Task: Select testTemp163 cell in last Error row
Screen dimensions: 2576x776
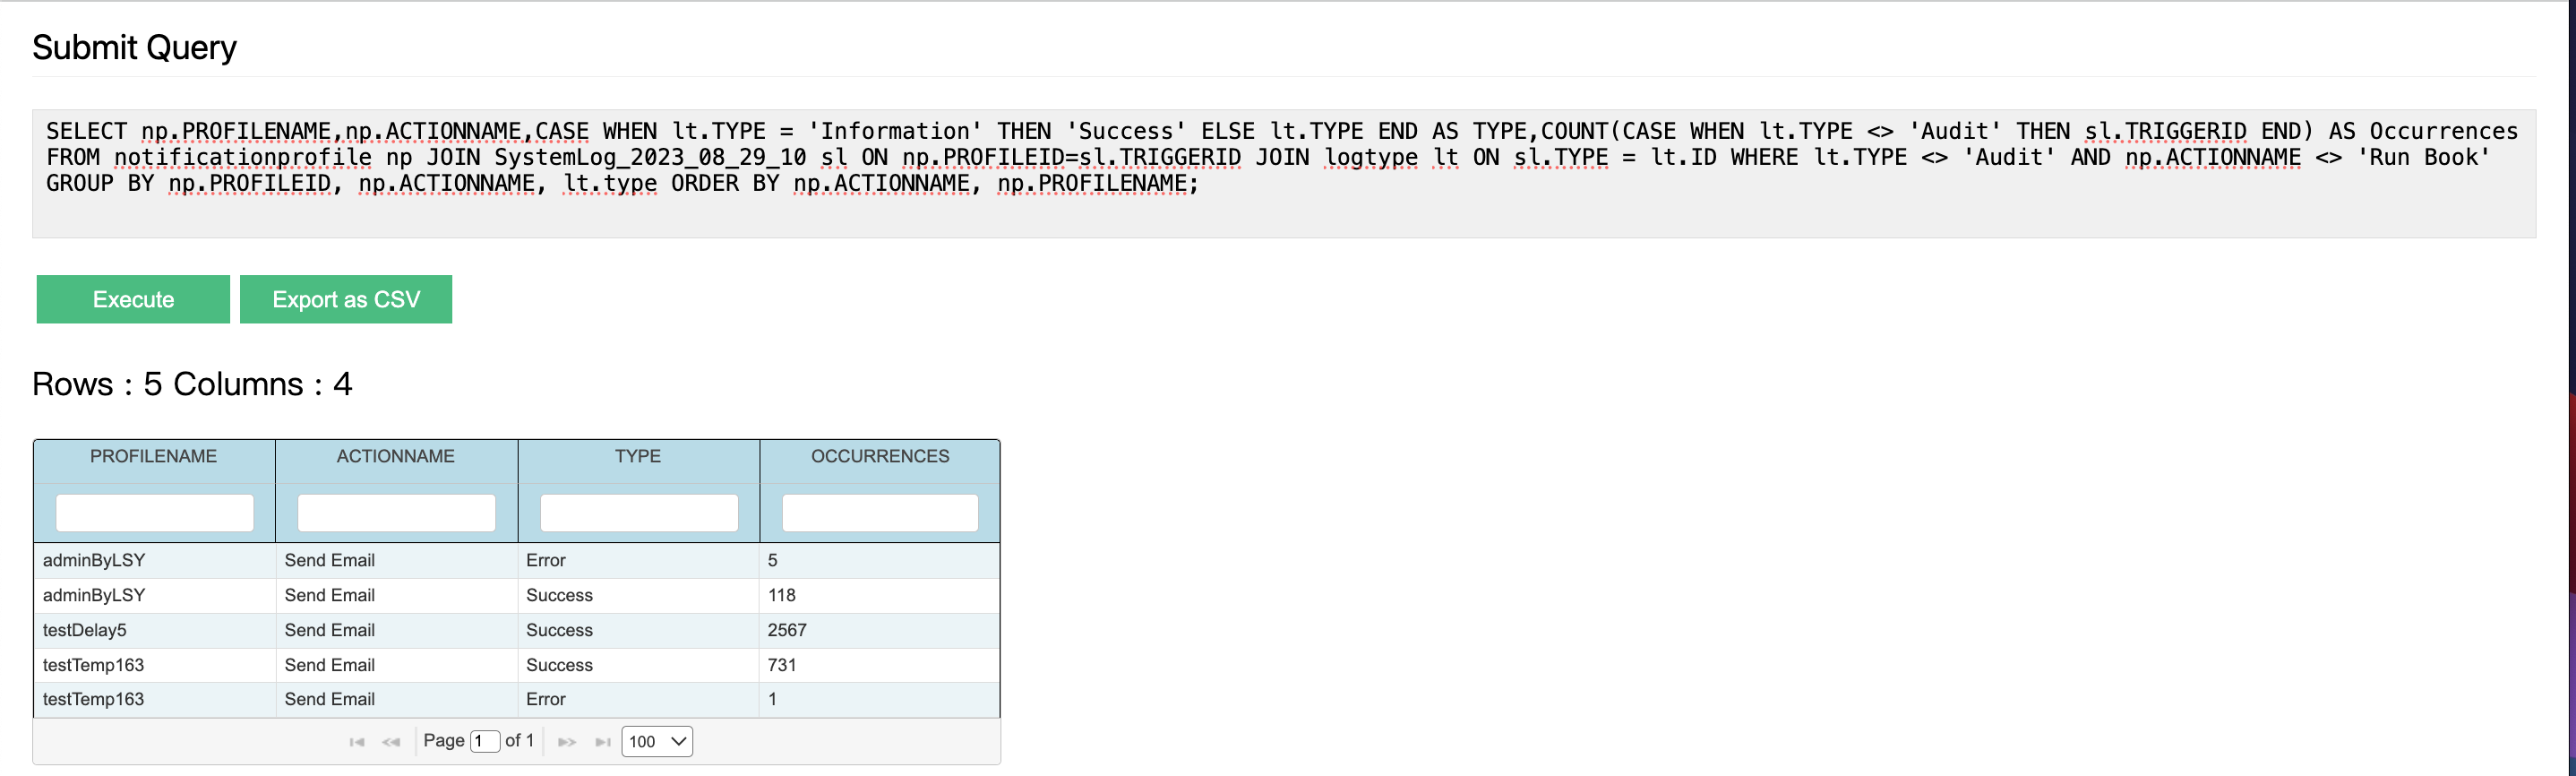Action: point(155,699)
